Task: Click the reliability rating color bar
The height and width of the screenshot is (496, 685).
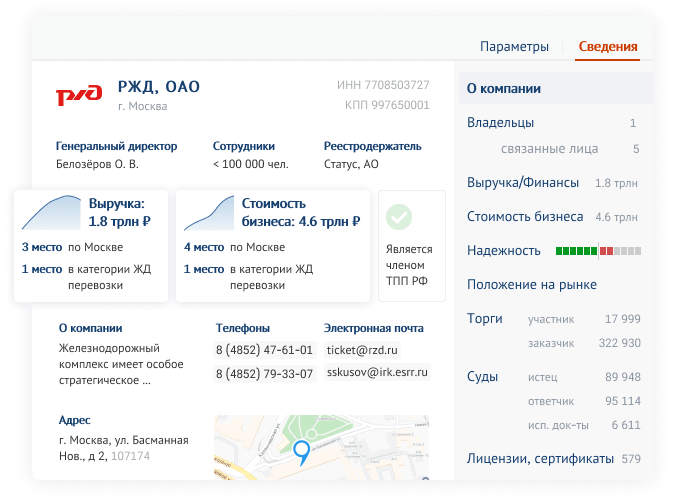Action: [x=598, y=251]
